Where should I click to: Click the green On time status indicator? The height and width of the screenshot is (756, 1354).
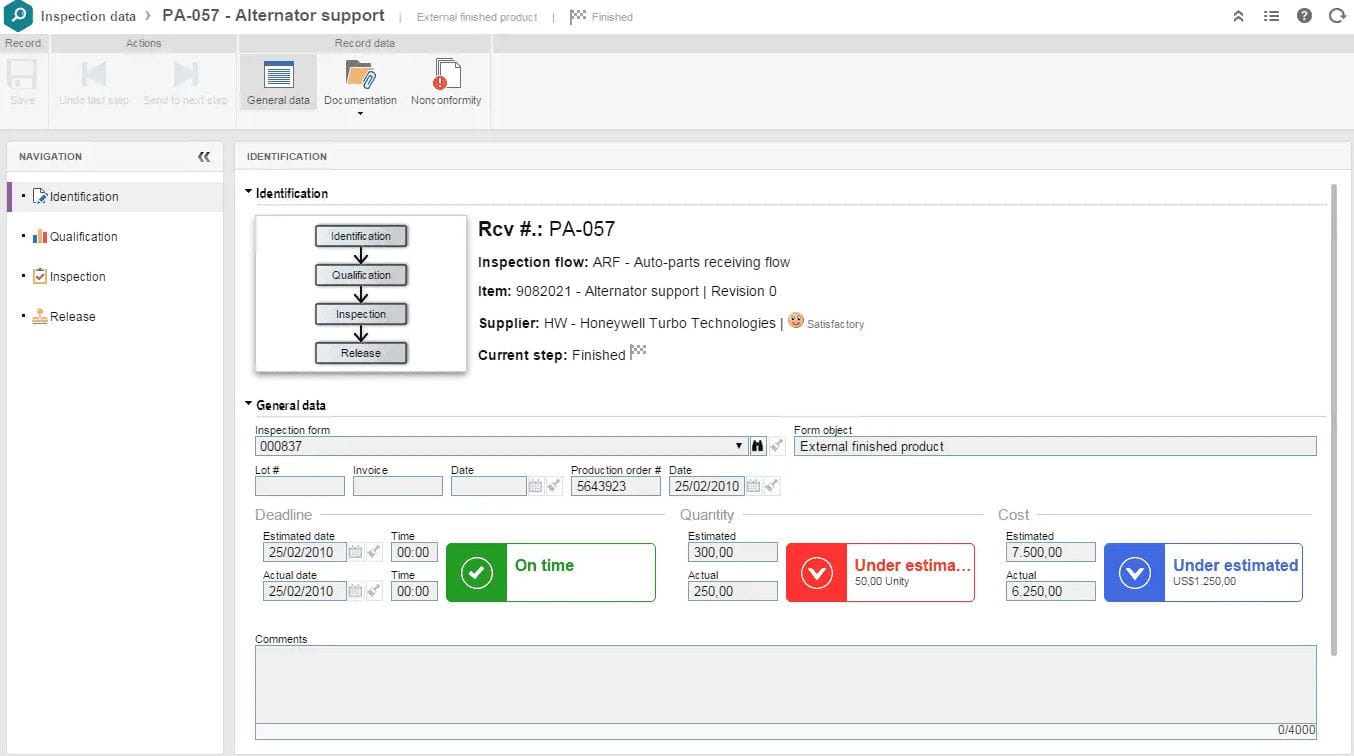click(x=550, y=573)
